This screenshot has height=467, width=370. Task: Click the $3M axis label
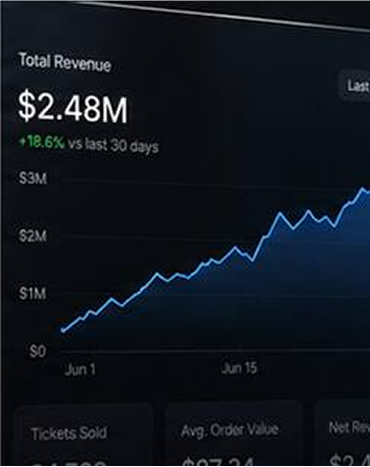click(33, 178)
